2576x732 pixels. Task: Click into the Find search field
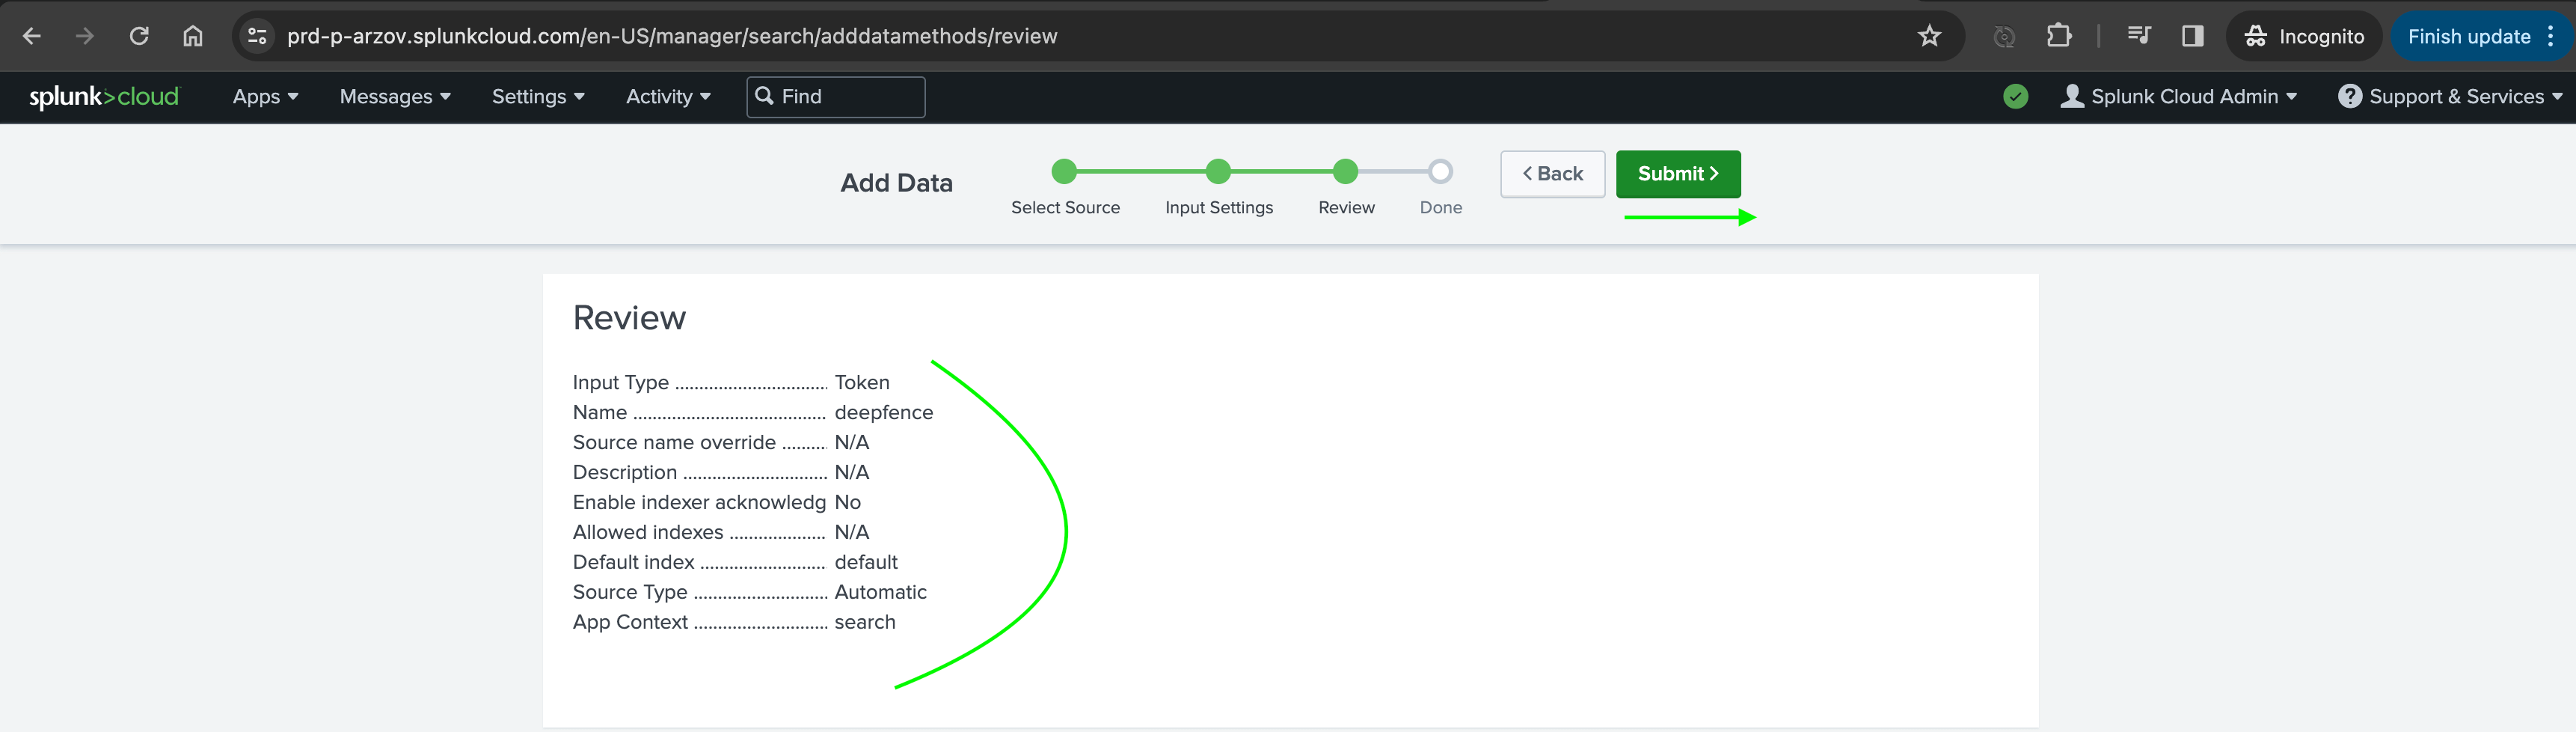point(836,97)
